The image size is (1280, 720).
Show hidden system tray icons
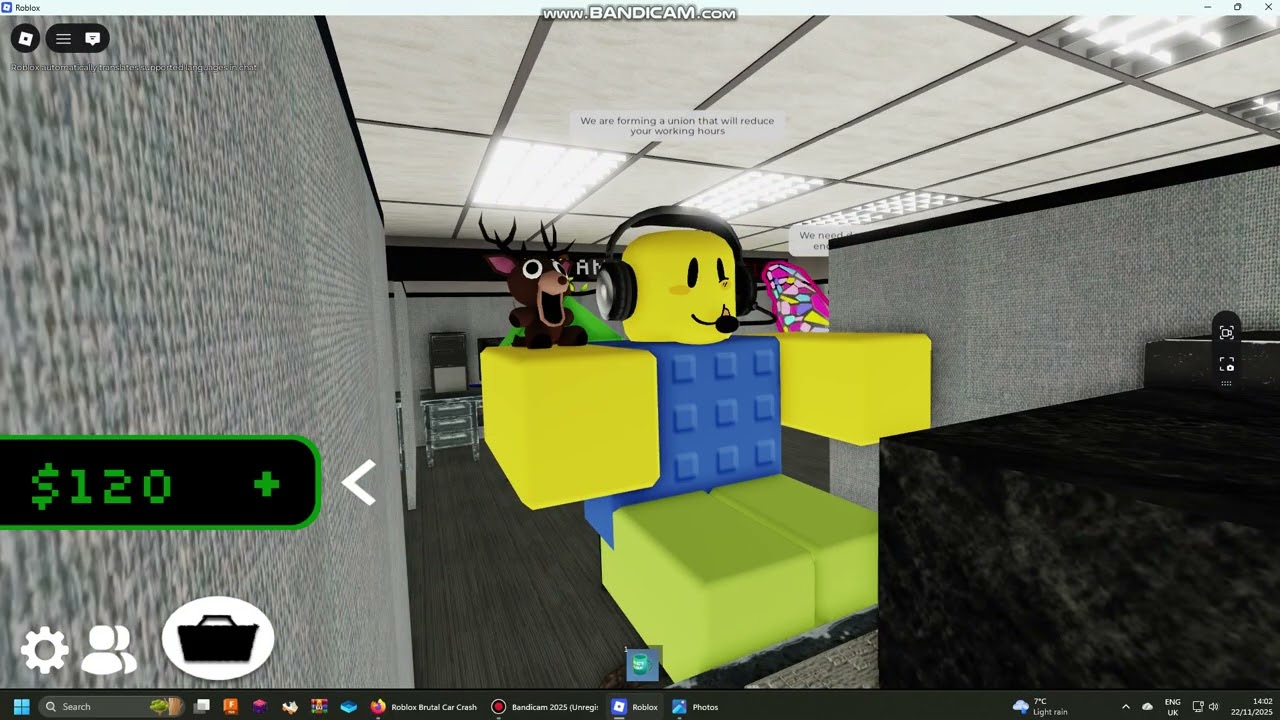1125,706
